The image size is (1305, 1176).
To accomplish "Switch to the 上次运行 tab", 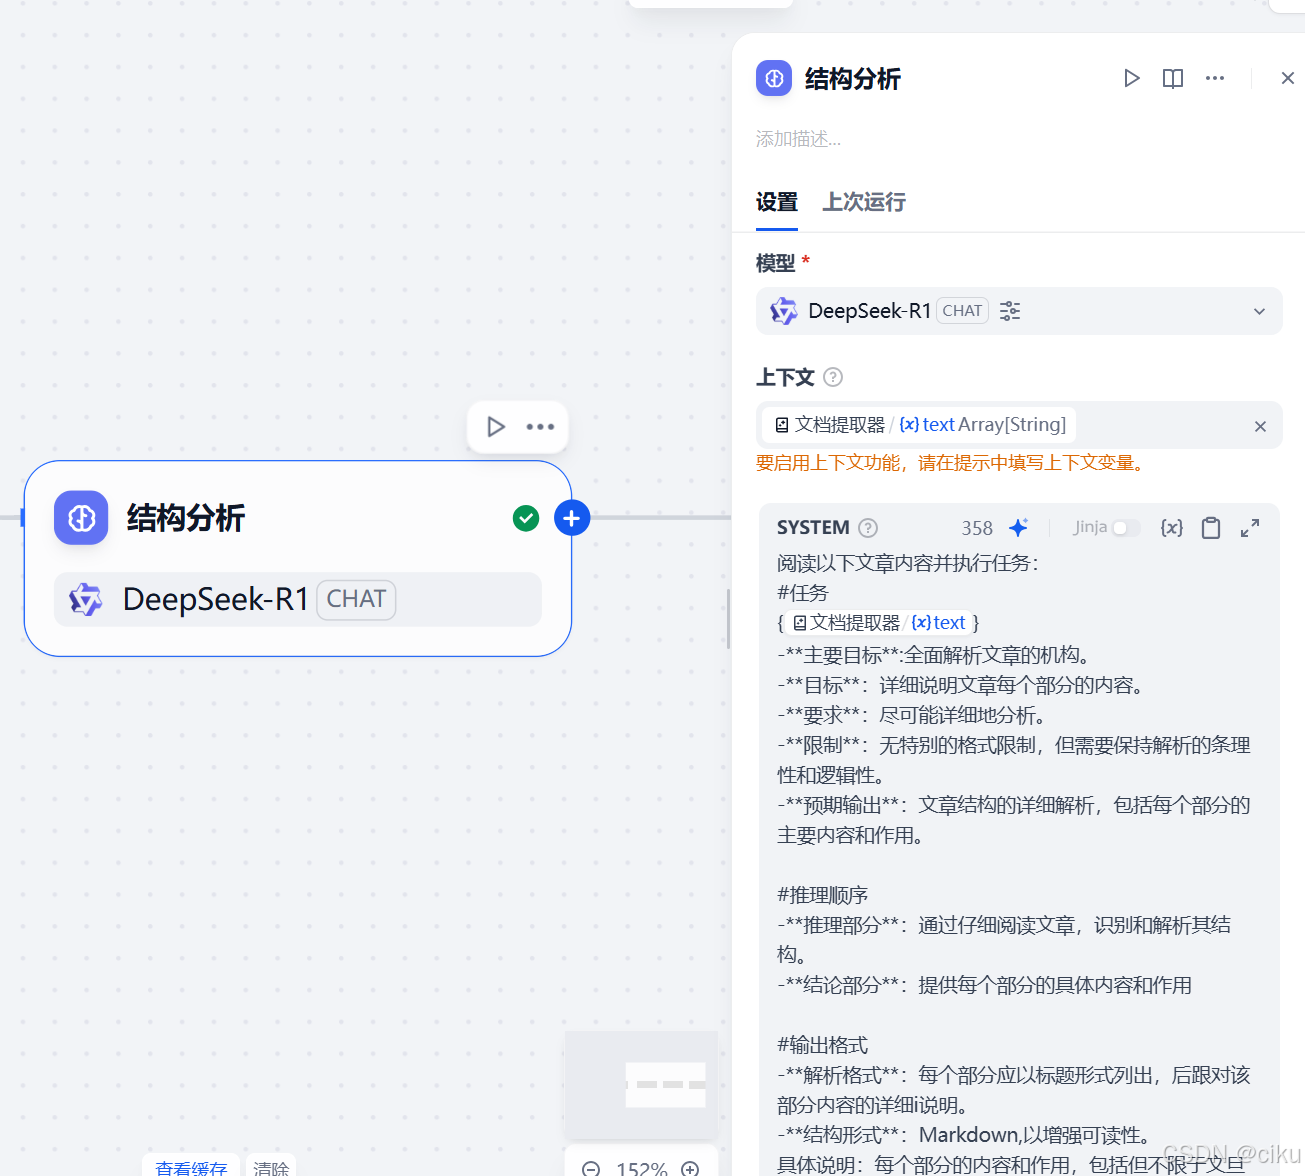I will tap(863, 202).
